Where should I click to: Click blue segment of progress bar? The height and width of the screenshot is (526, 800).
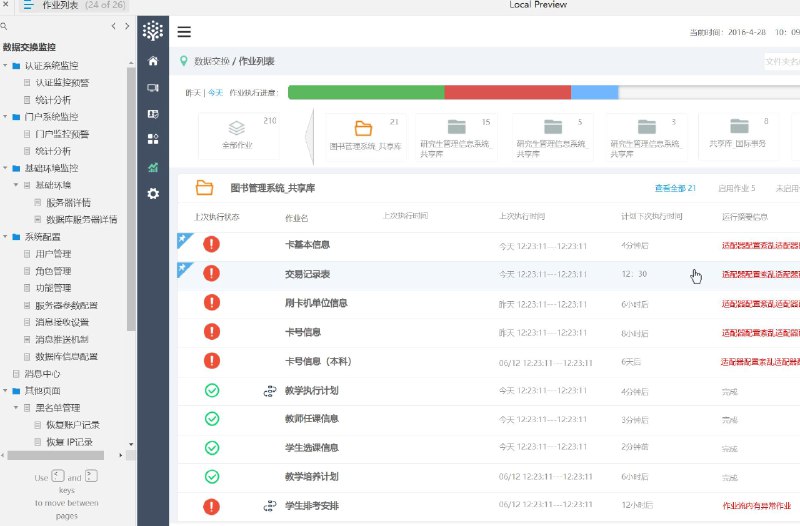pos(594,92)
